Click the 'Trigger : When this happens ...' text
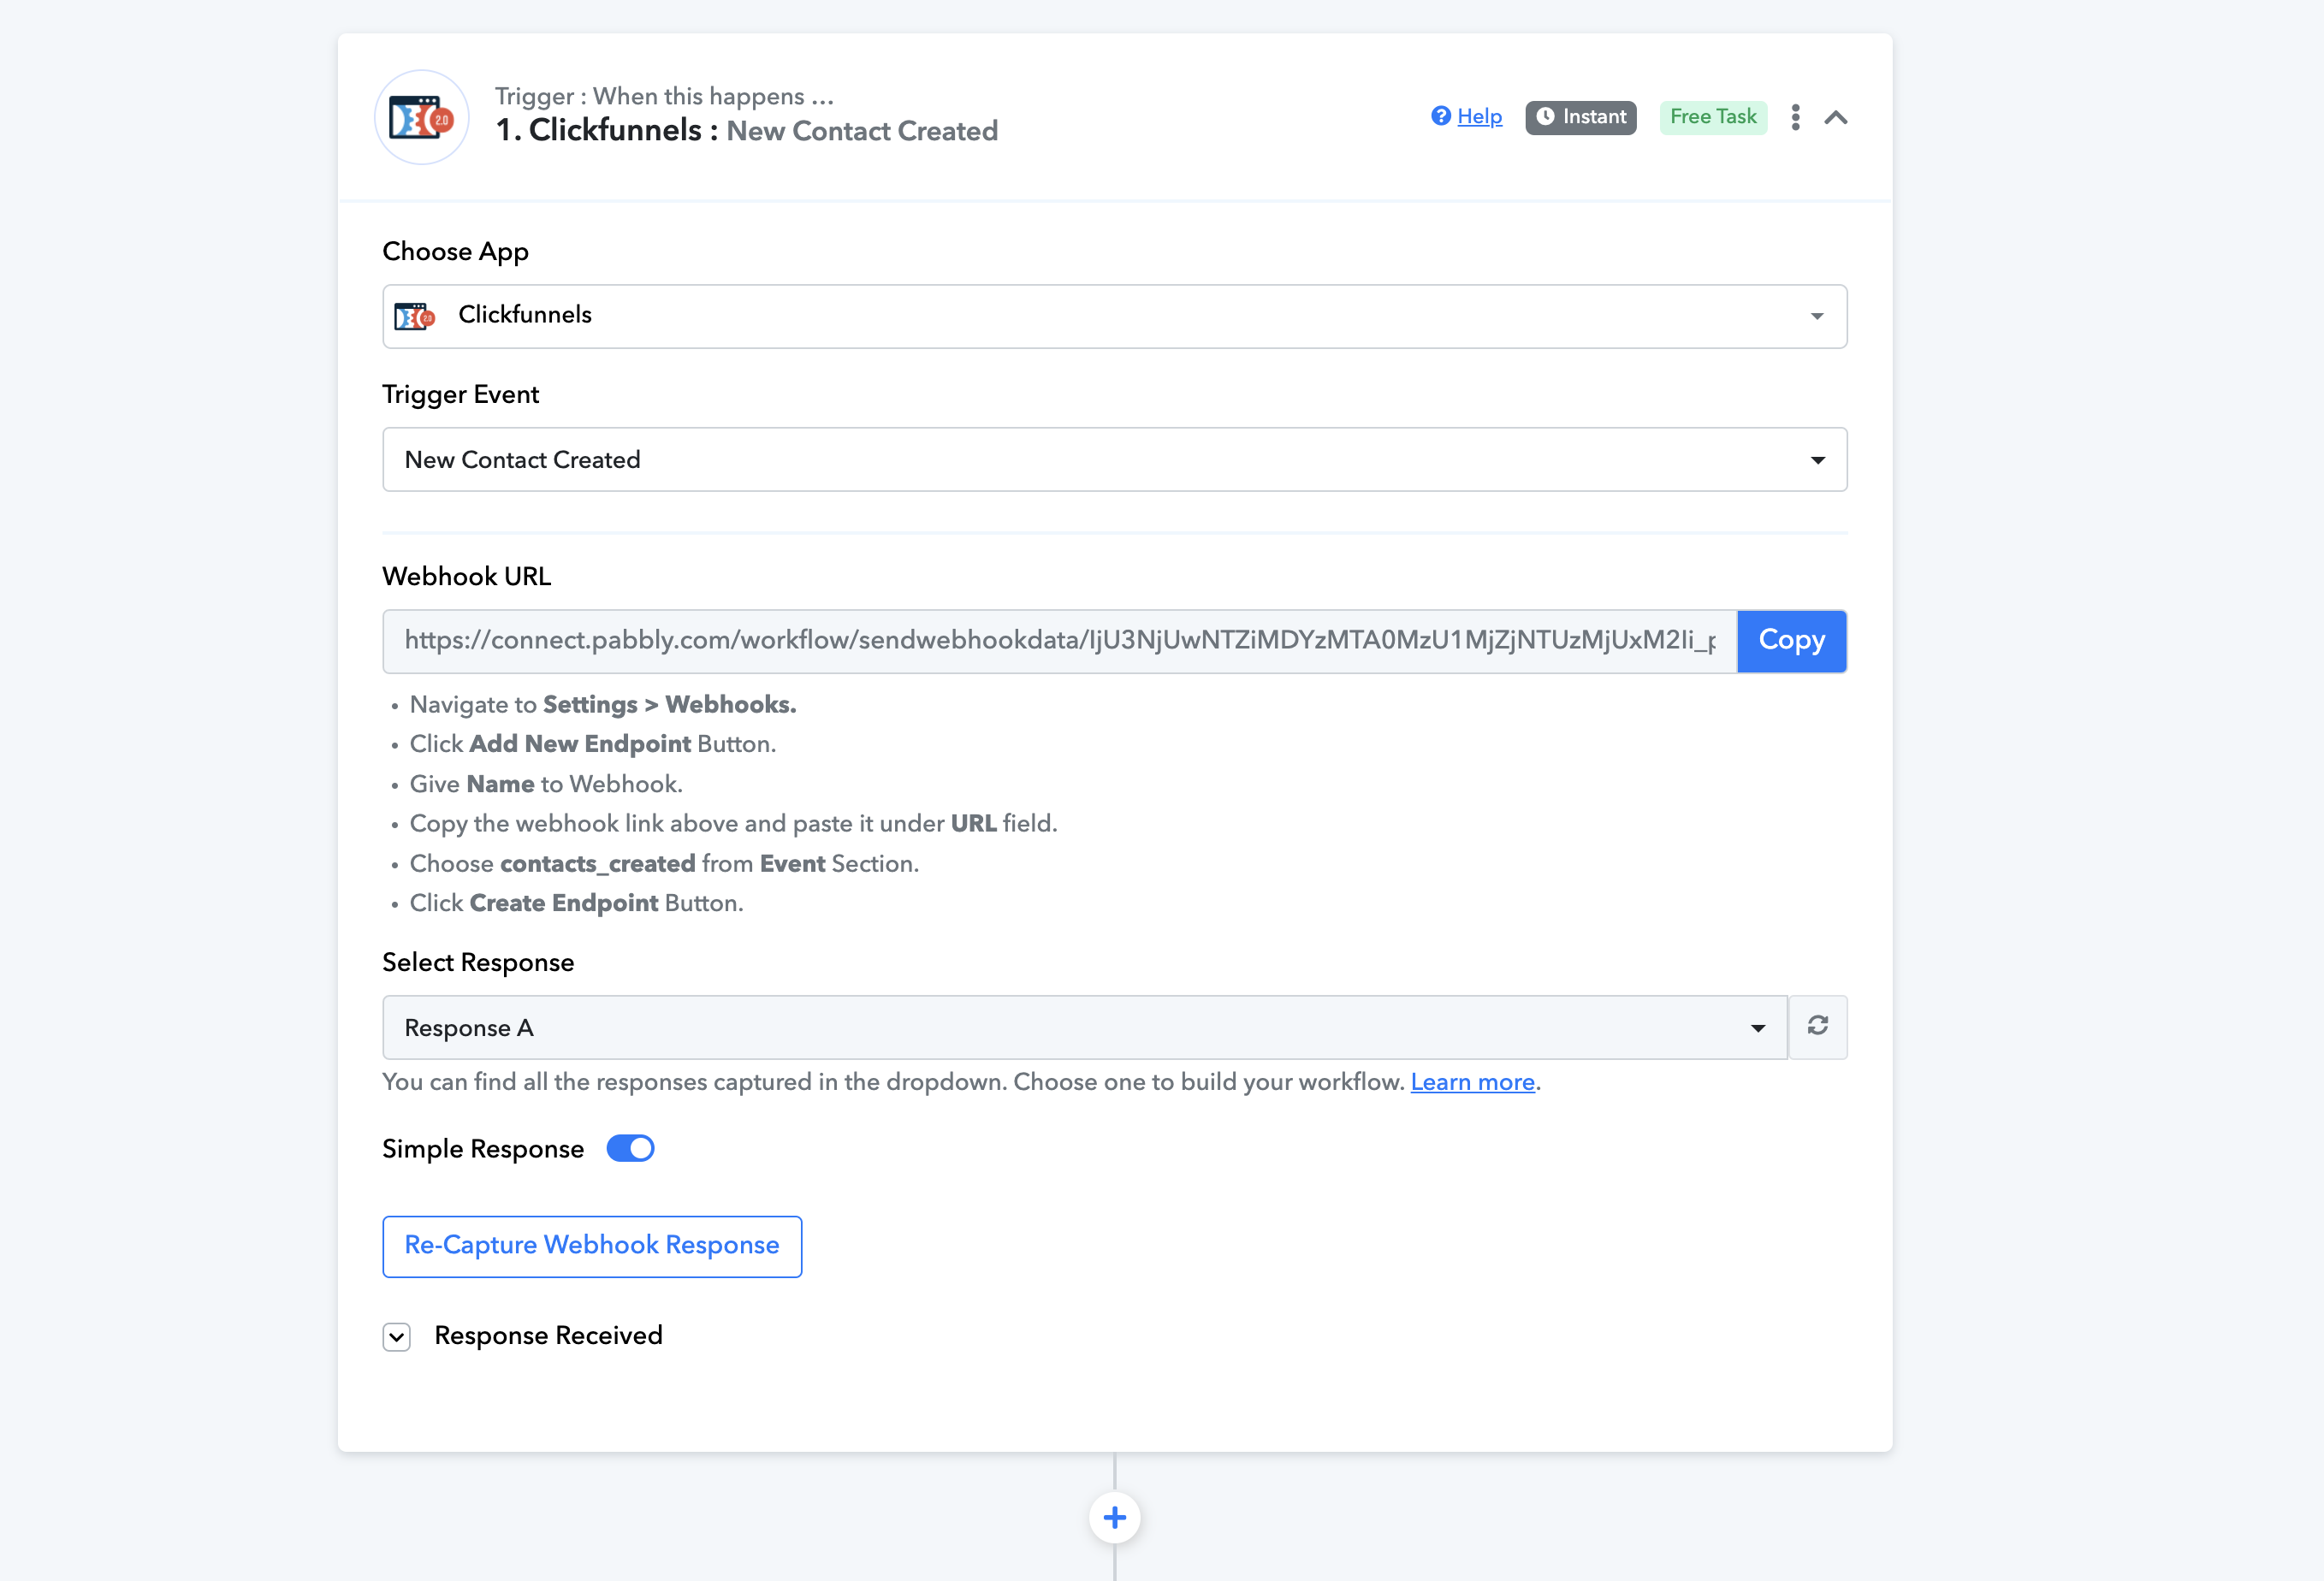 click(664, 96)
